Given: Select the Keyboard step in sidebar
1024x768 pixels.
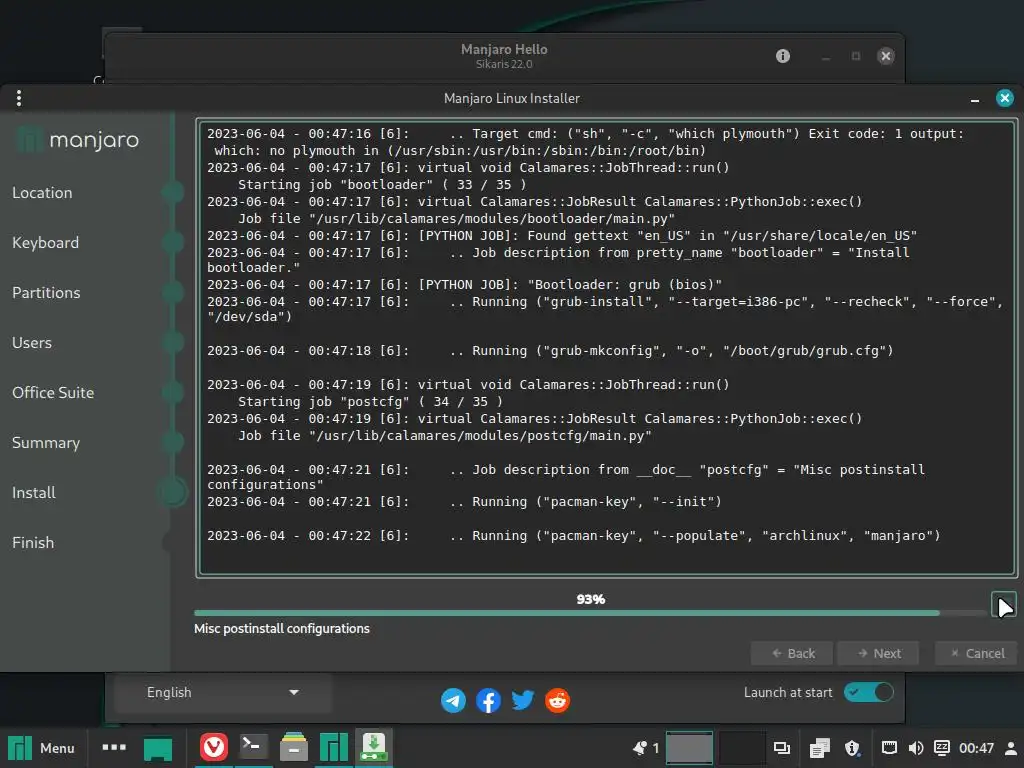Looking at the screenshot, I should coord(45,243).
